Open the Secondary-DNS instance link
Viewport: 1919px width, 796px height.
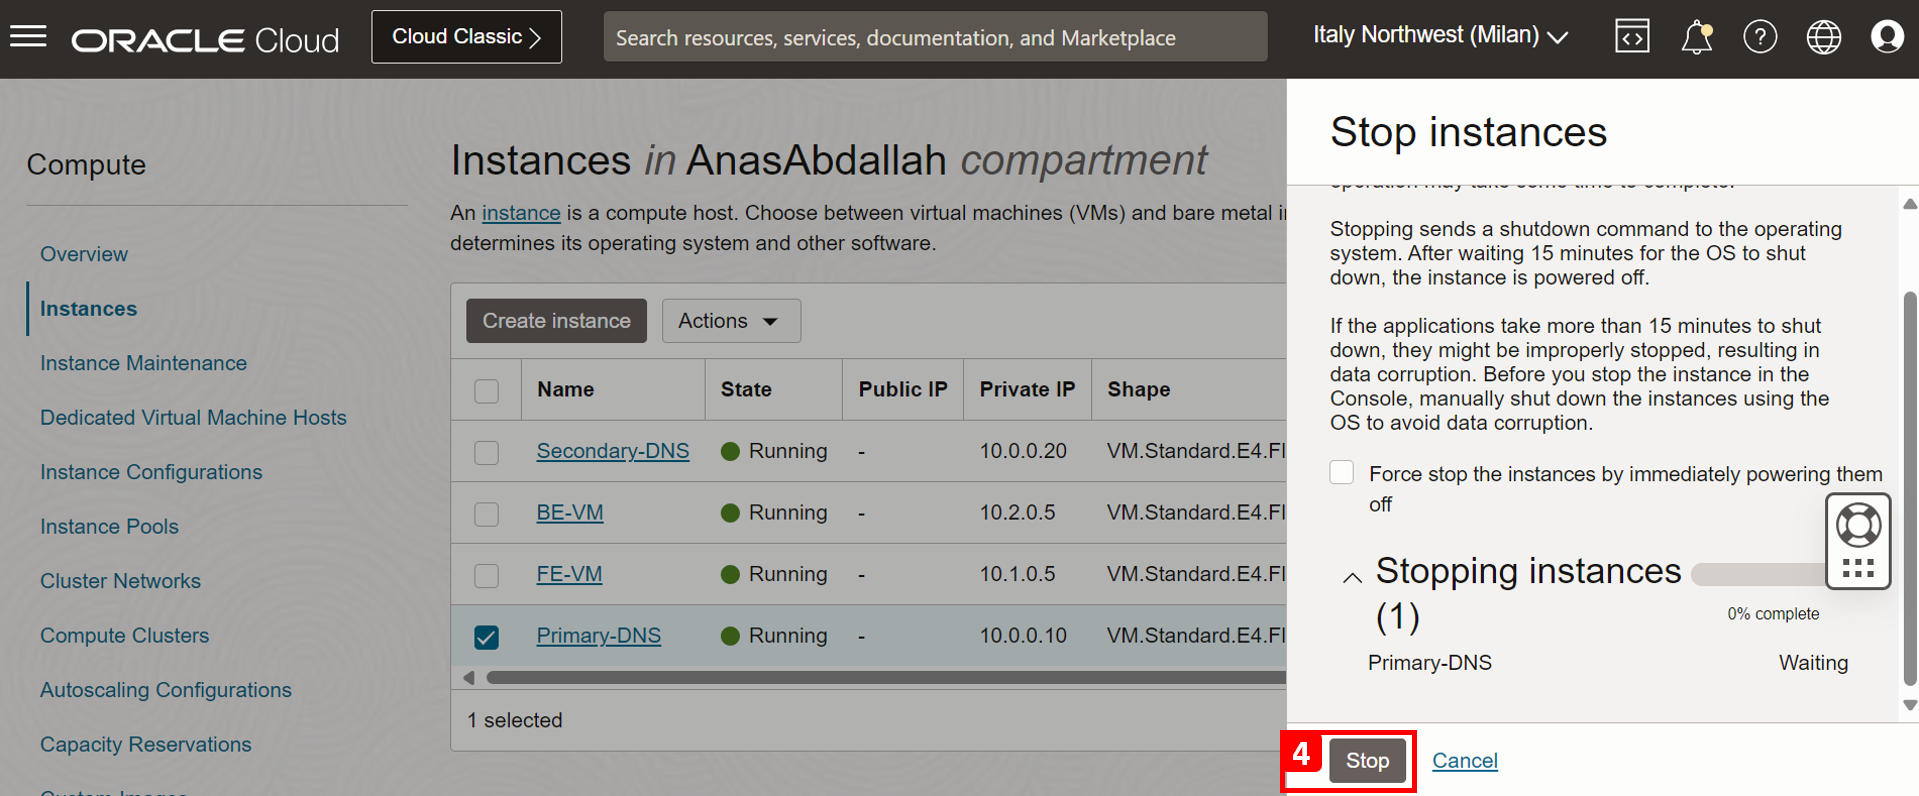(x=613, y=451)
